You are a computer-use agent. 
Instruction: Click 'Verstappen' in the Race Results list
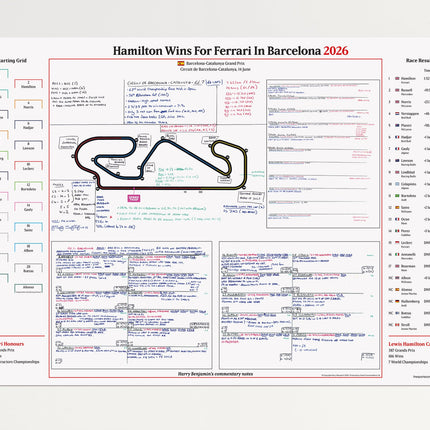pos(410,114)
